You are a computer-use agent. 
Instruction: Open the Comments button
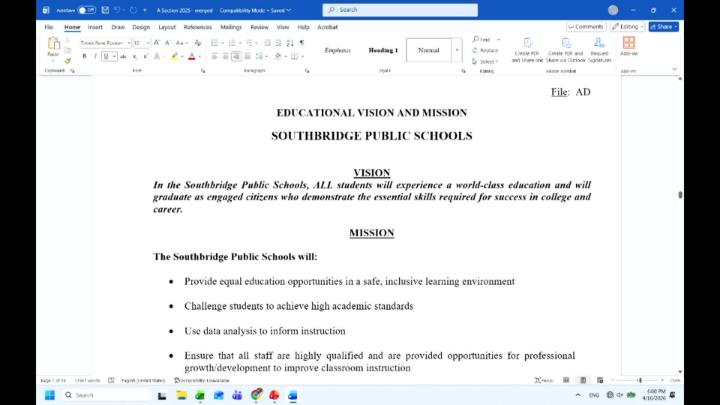[586, 27]
